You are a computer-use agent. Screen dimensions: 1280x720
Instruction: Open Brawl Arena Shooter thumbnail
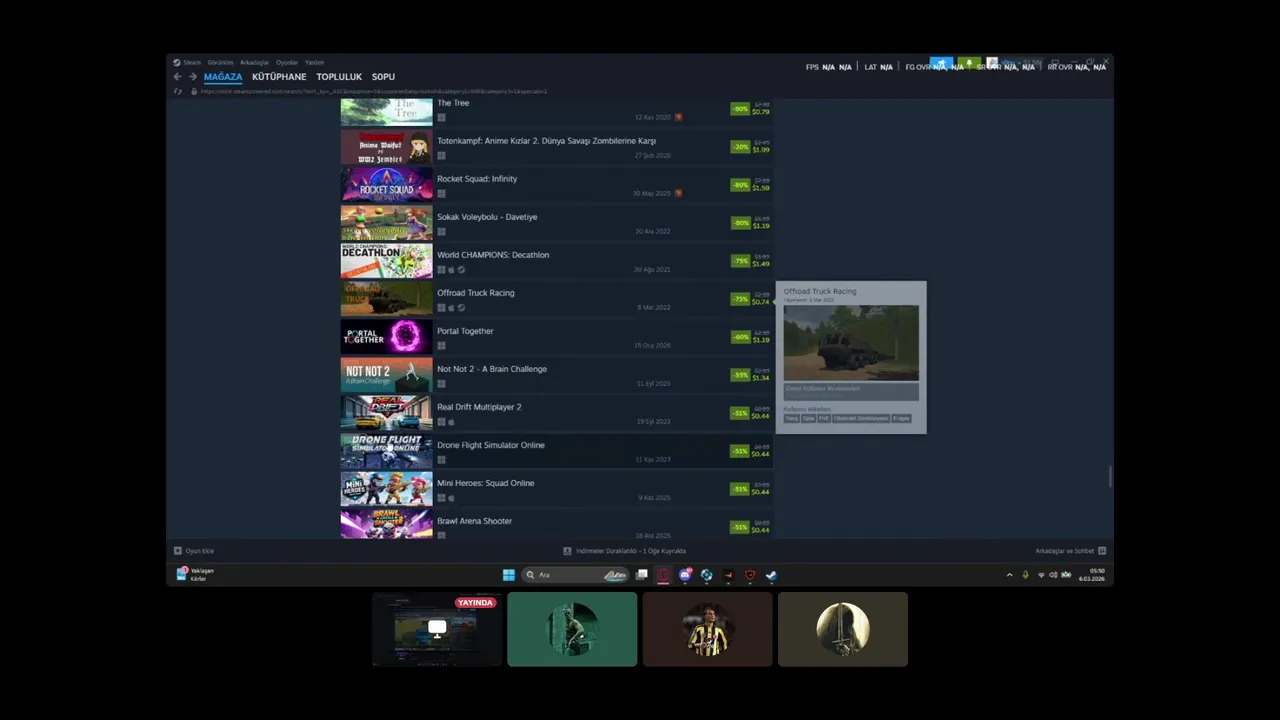pos(386,524)
